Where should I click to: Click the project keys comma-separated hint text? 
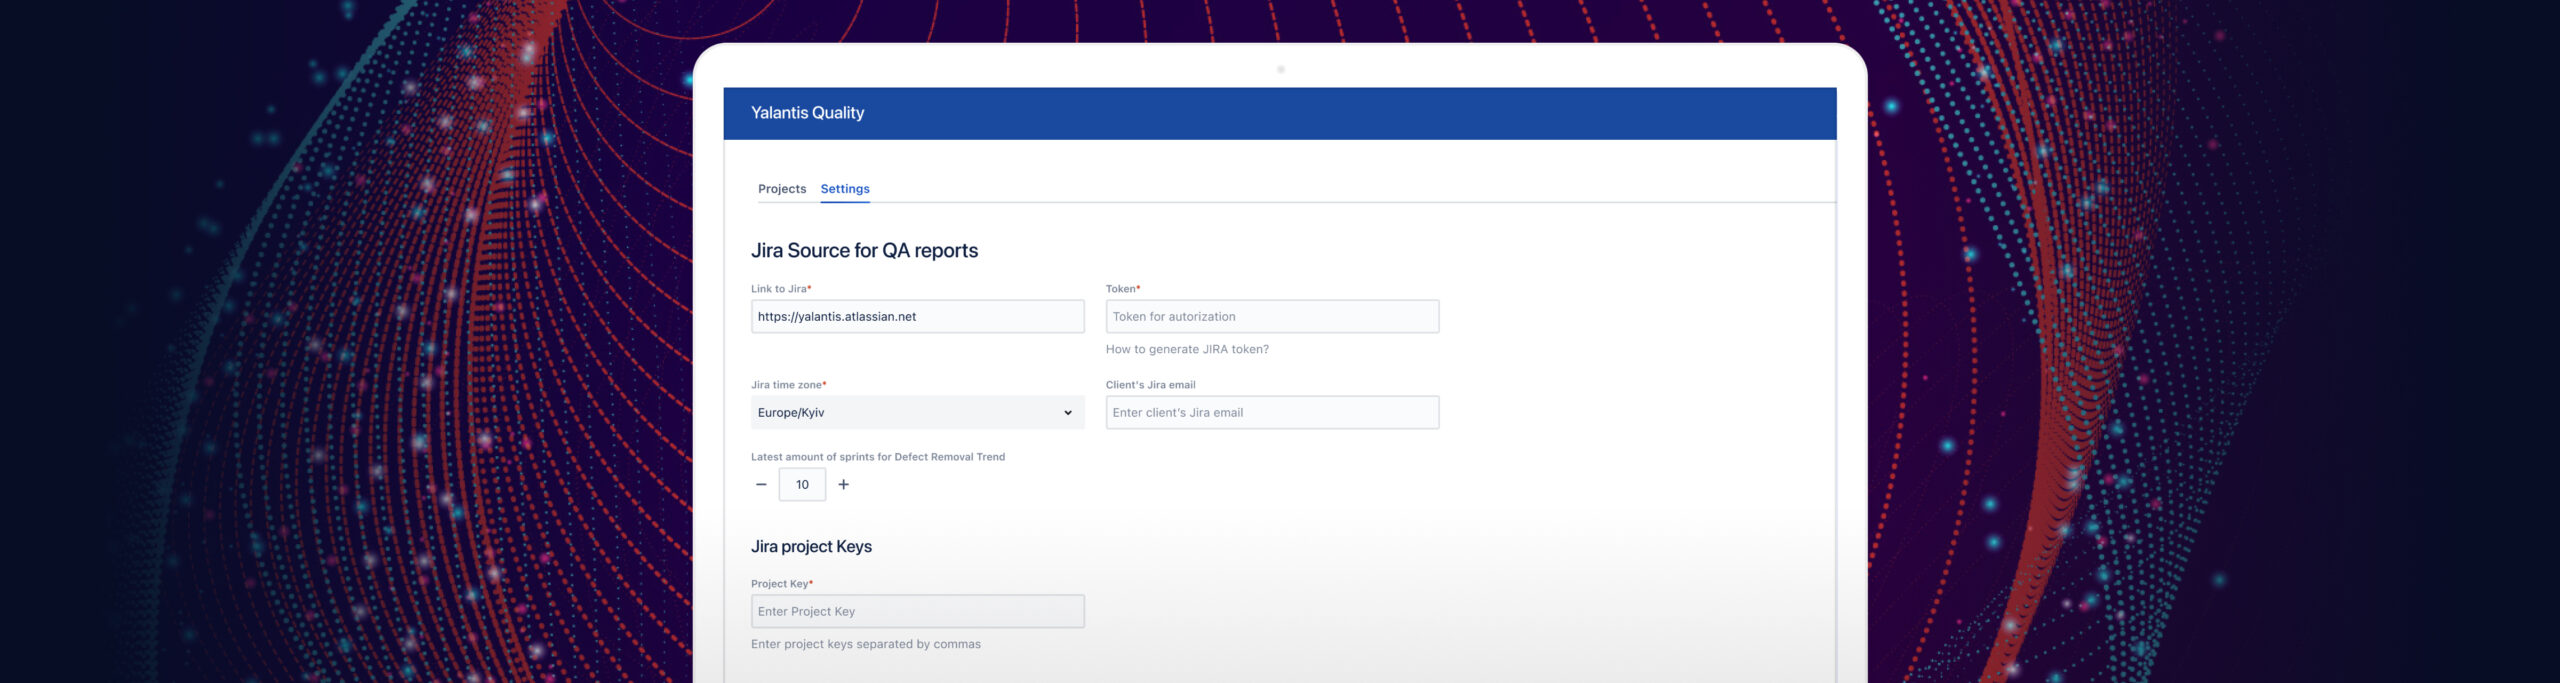tap(866, 645)
